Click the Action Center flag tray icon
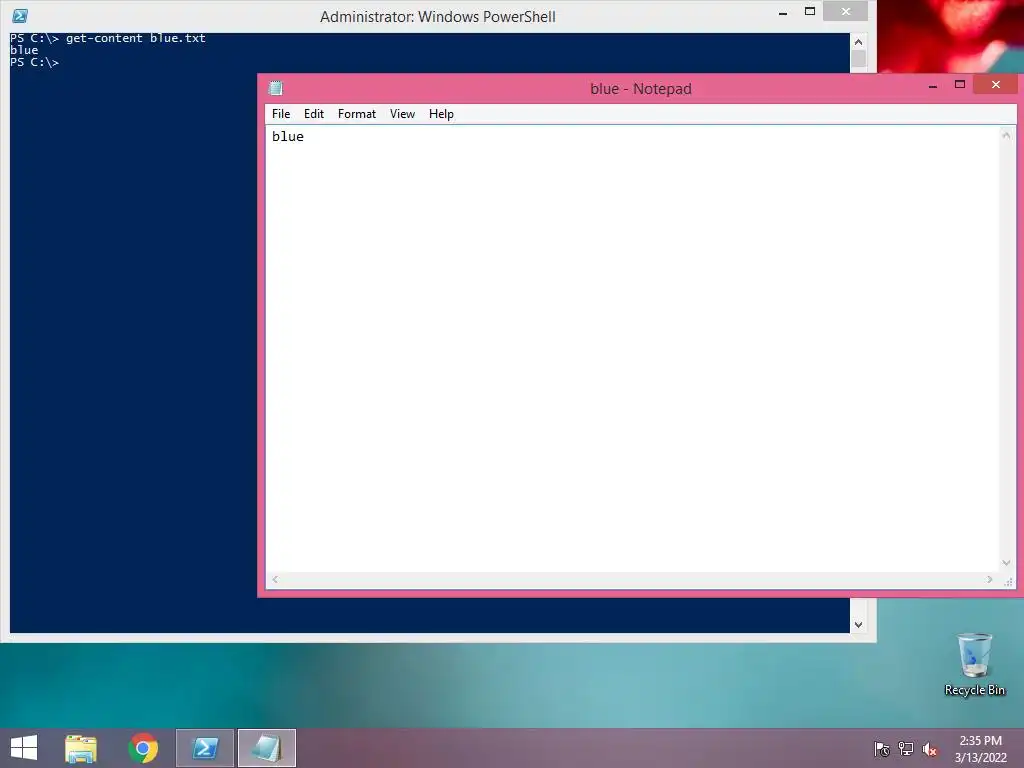 [x=882, y=749]
